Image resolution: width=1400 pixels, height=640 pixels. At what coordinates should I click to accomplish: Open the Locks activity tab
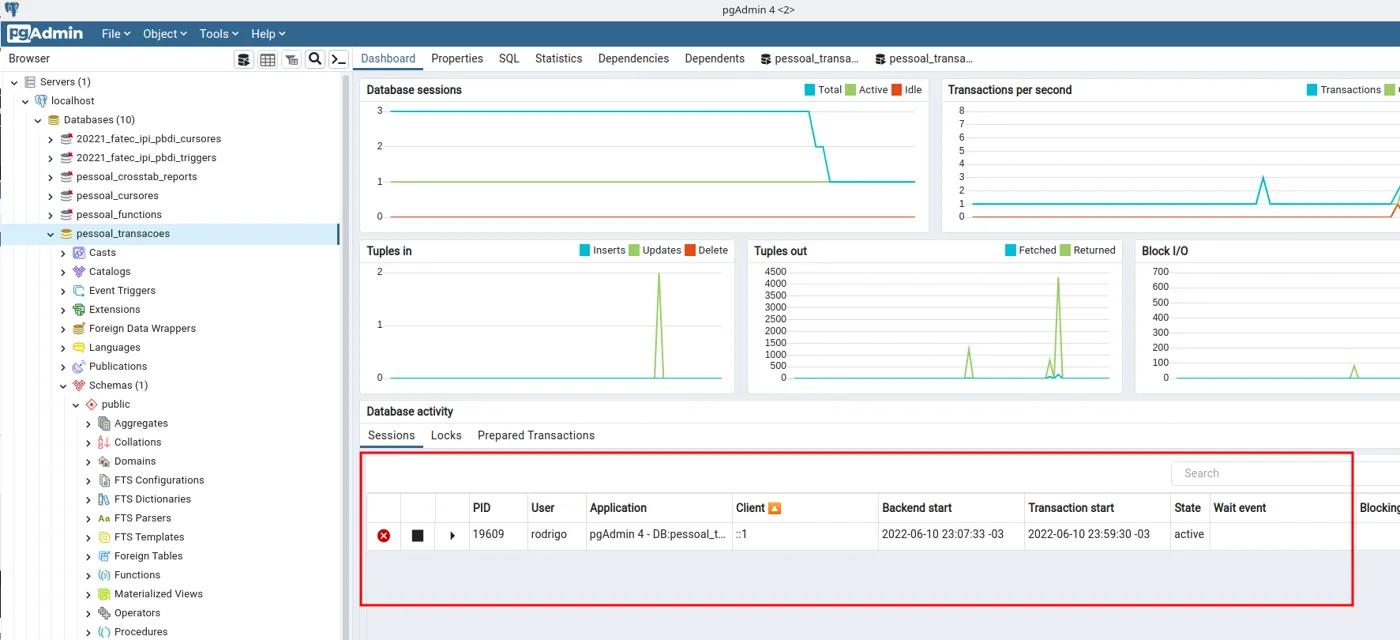click(x=446, y=436)
